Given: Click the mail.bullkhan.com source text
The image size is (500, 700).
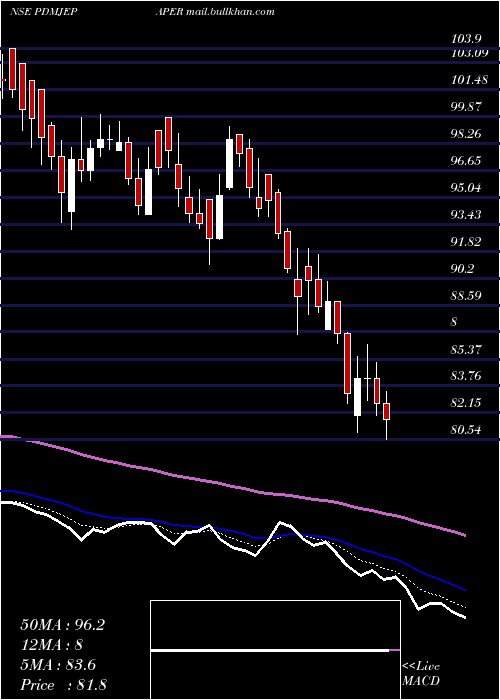Looking at the screenshot, I should point(230,12).
